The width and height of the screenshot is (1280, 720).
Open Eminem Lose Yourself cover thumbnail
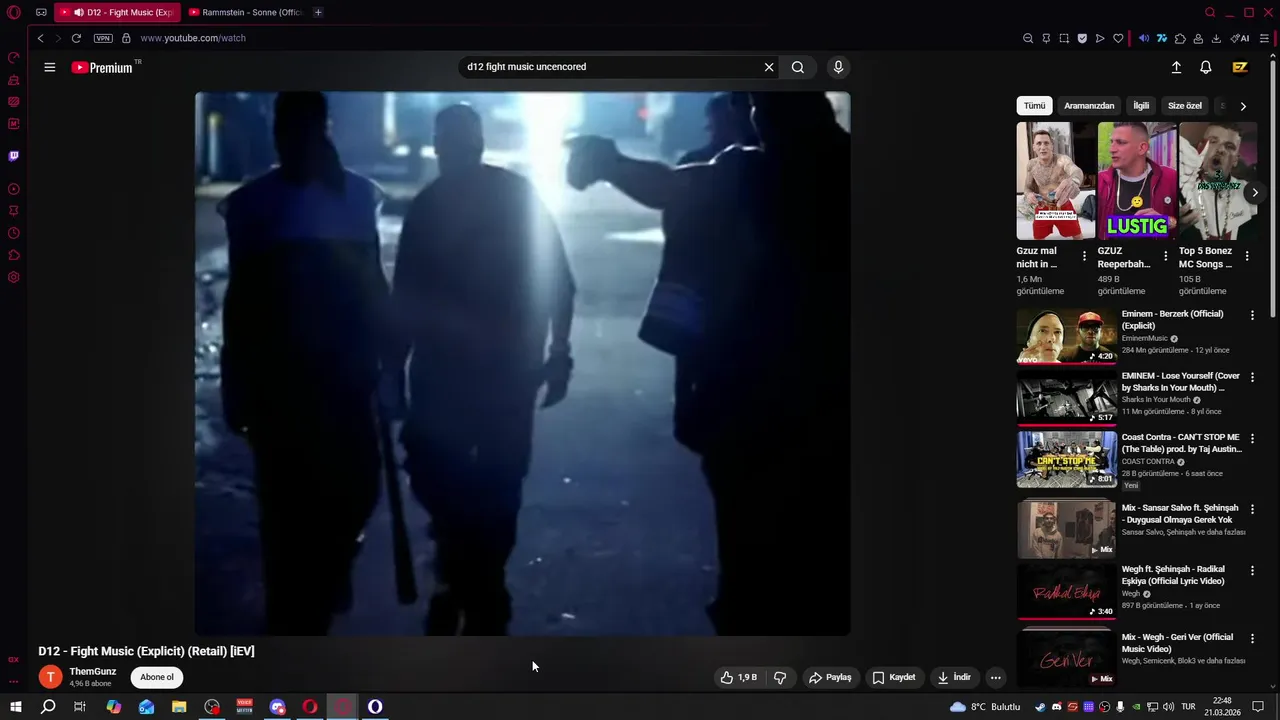point(1067,397)
